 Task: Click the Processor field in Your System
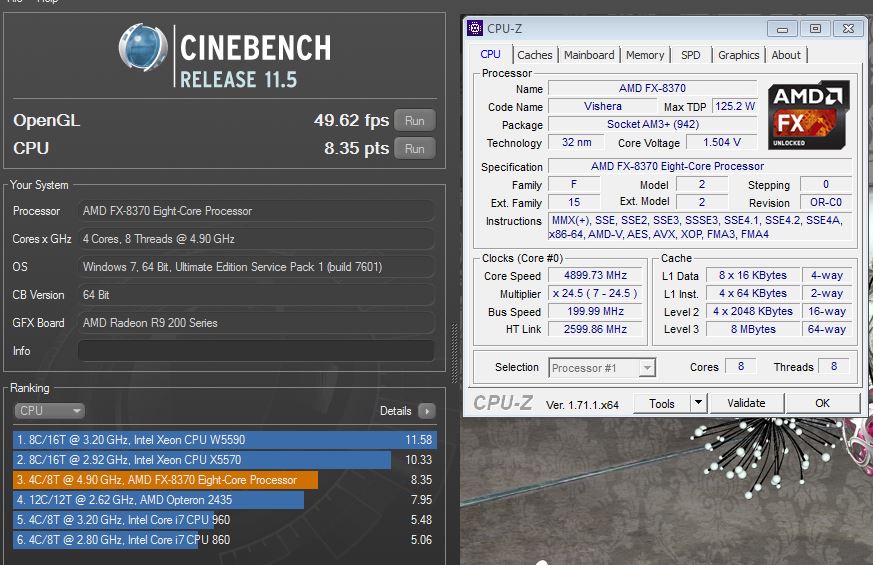coord(256,211)
